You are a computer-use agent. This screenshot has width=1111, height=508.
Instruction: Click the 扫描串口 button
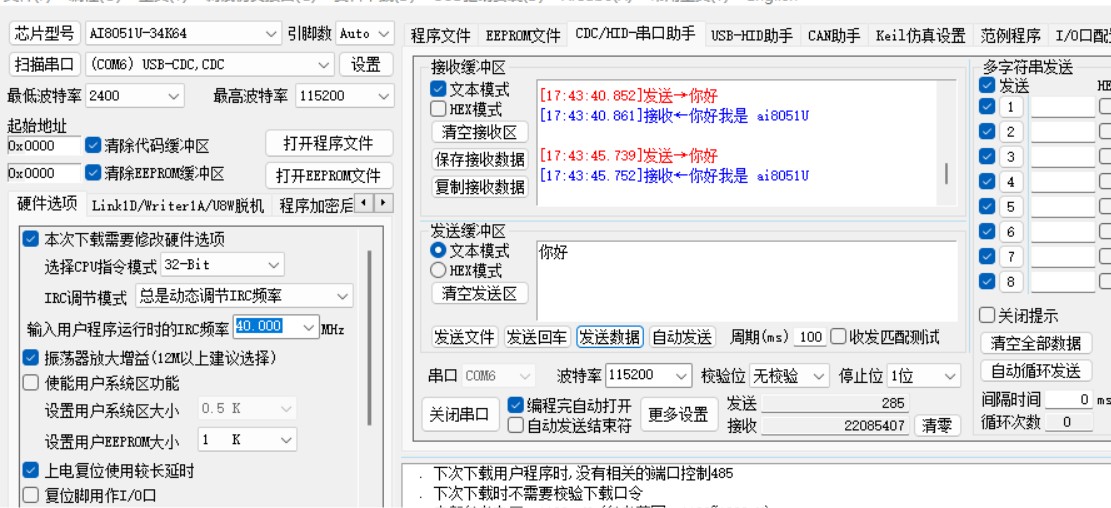[x=45, y=64]
